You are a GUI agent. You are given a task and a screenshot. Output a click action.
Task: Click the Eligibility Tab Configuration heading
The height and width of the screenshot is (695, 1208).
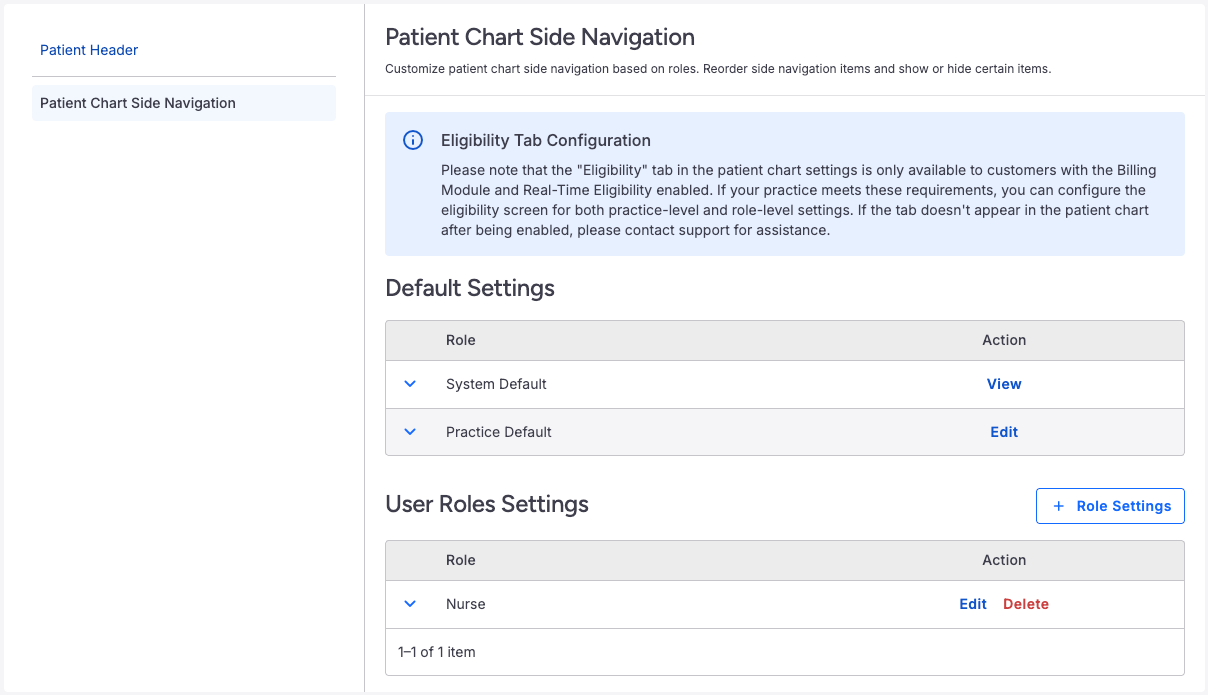[x=546, y=140]
